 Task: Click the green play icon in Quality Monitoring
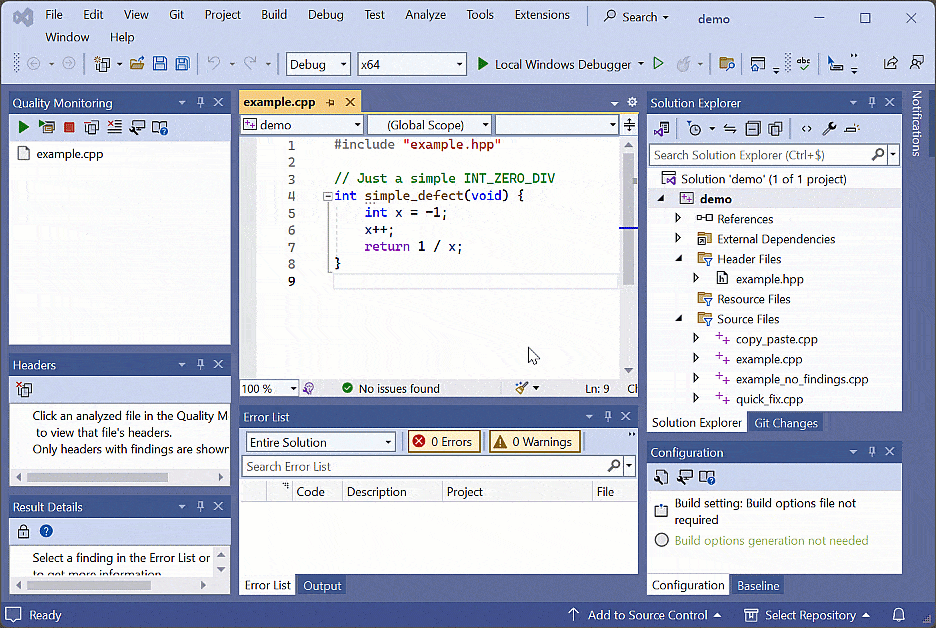23,127
